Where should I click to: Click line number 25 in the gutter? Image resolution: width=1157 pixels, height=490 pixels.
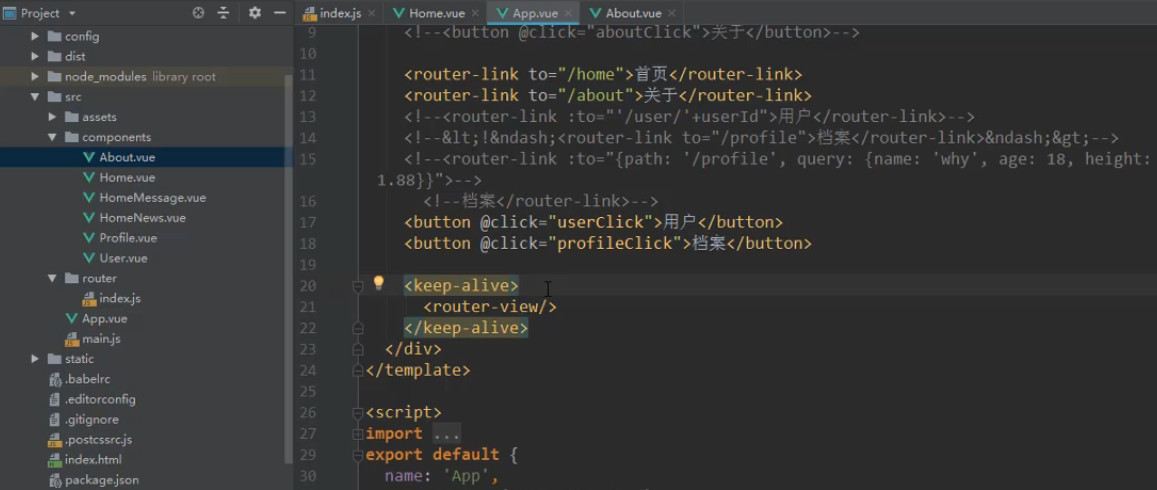(308, 391)
